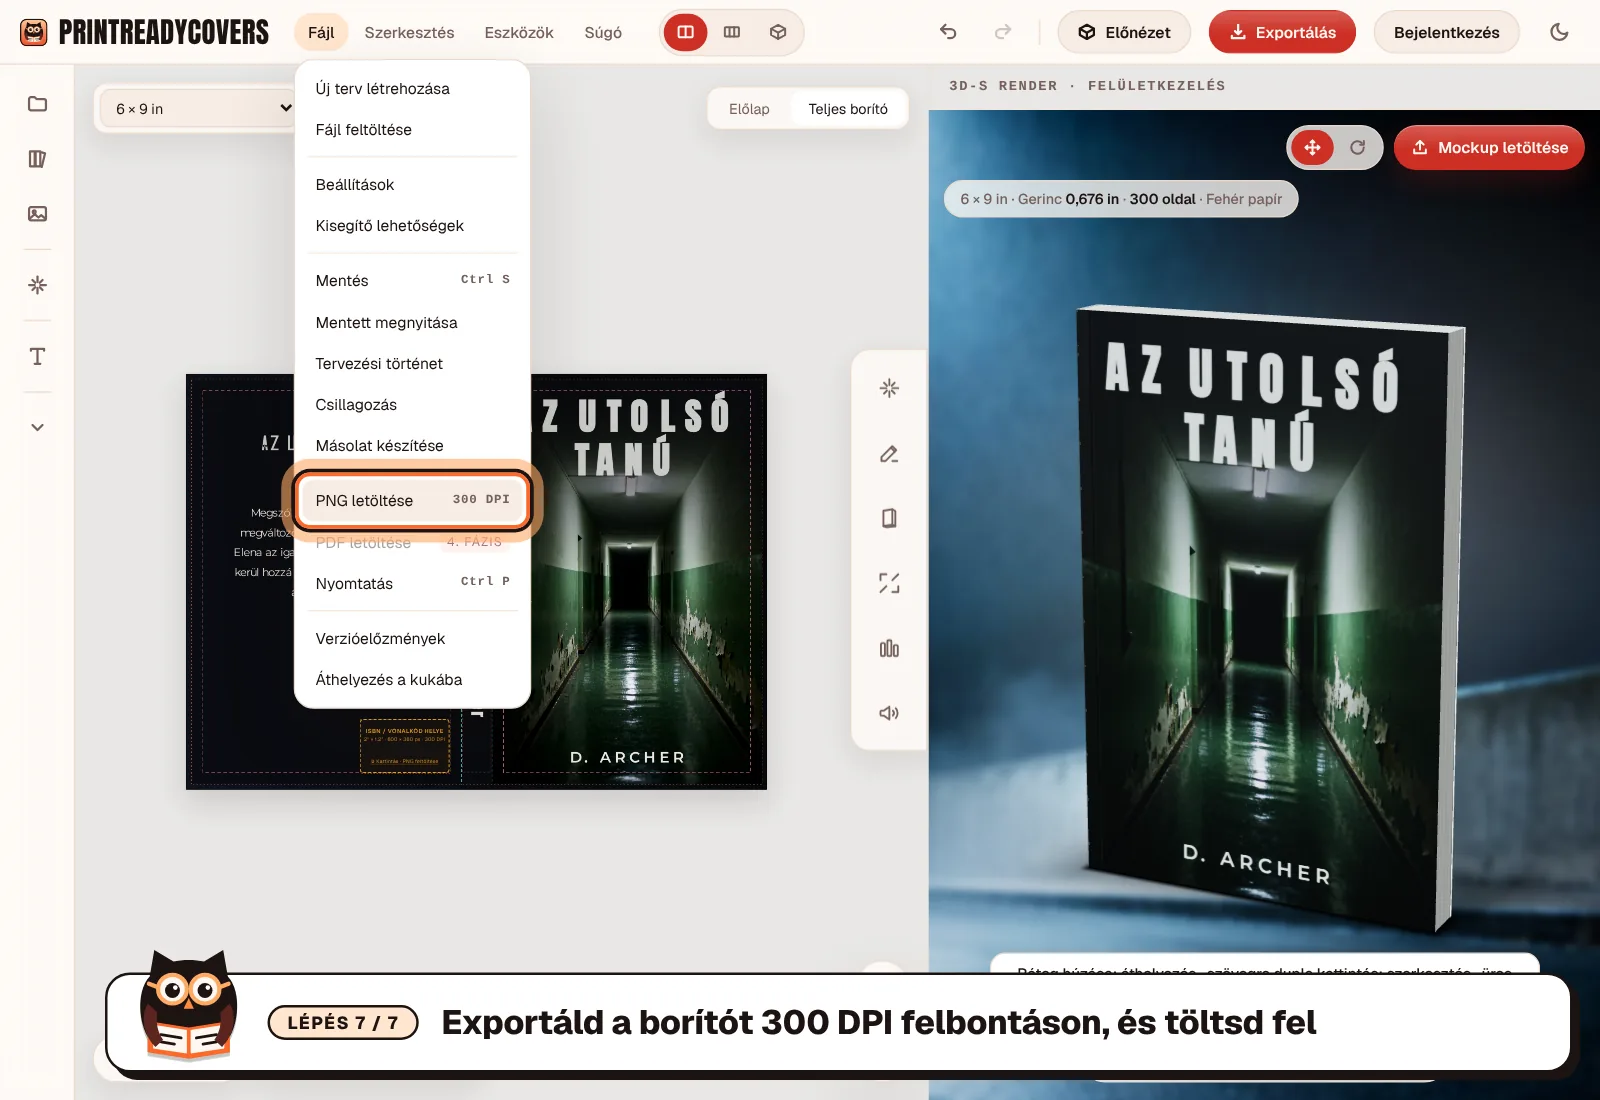1600x1100 pixels.
Task: Click the expand fullscreen icon in canvas toolbar
Action: (889, 583)
